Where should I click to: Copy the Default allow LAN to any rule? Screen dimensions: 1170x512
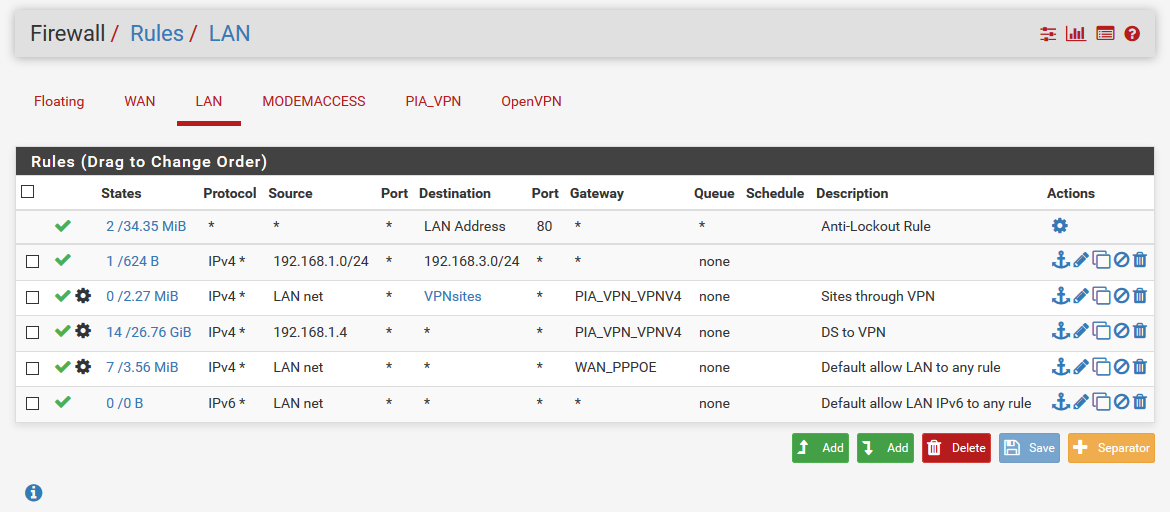1101,366
